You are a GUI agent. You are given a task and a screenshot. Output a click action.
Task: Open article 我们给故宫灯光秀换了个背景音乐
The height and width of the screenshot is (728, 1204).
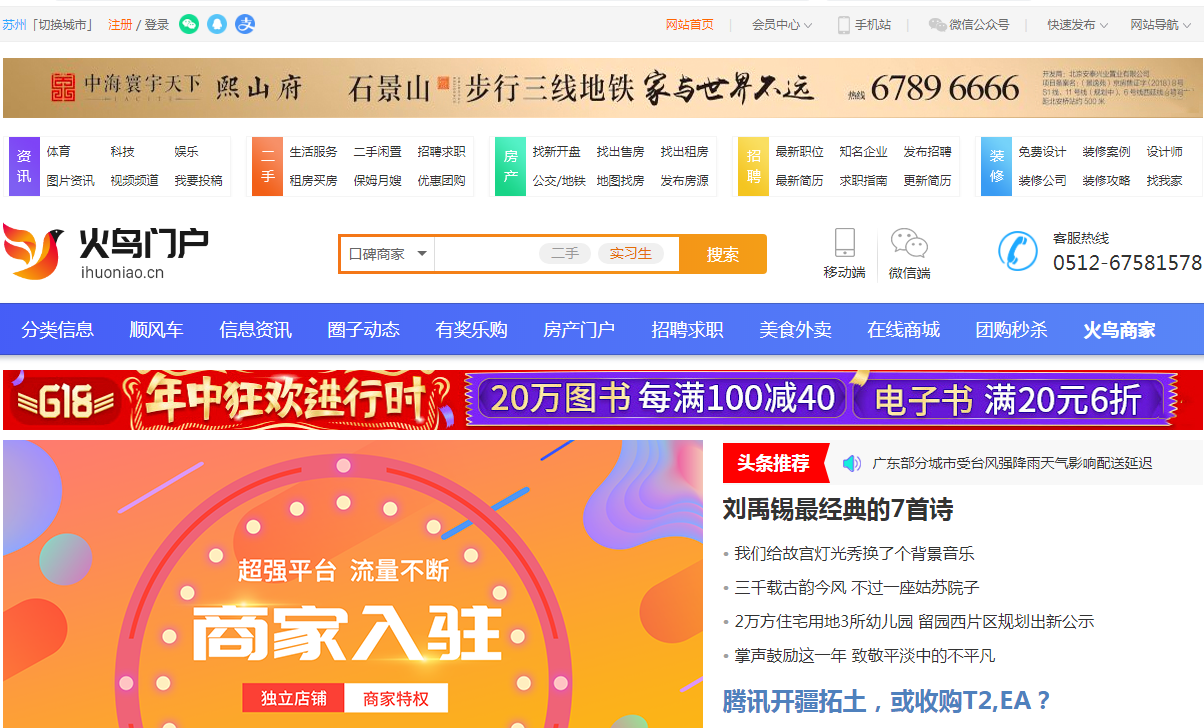click(854, 553)
